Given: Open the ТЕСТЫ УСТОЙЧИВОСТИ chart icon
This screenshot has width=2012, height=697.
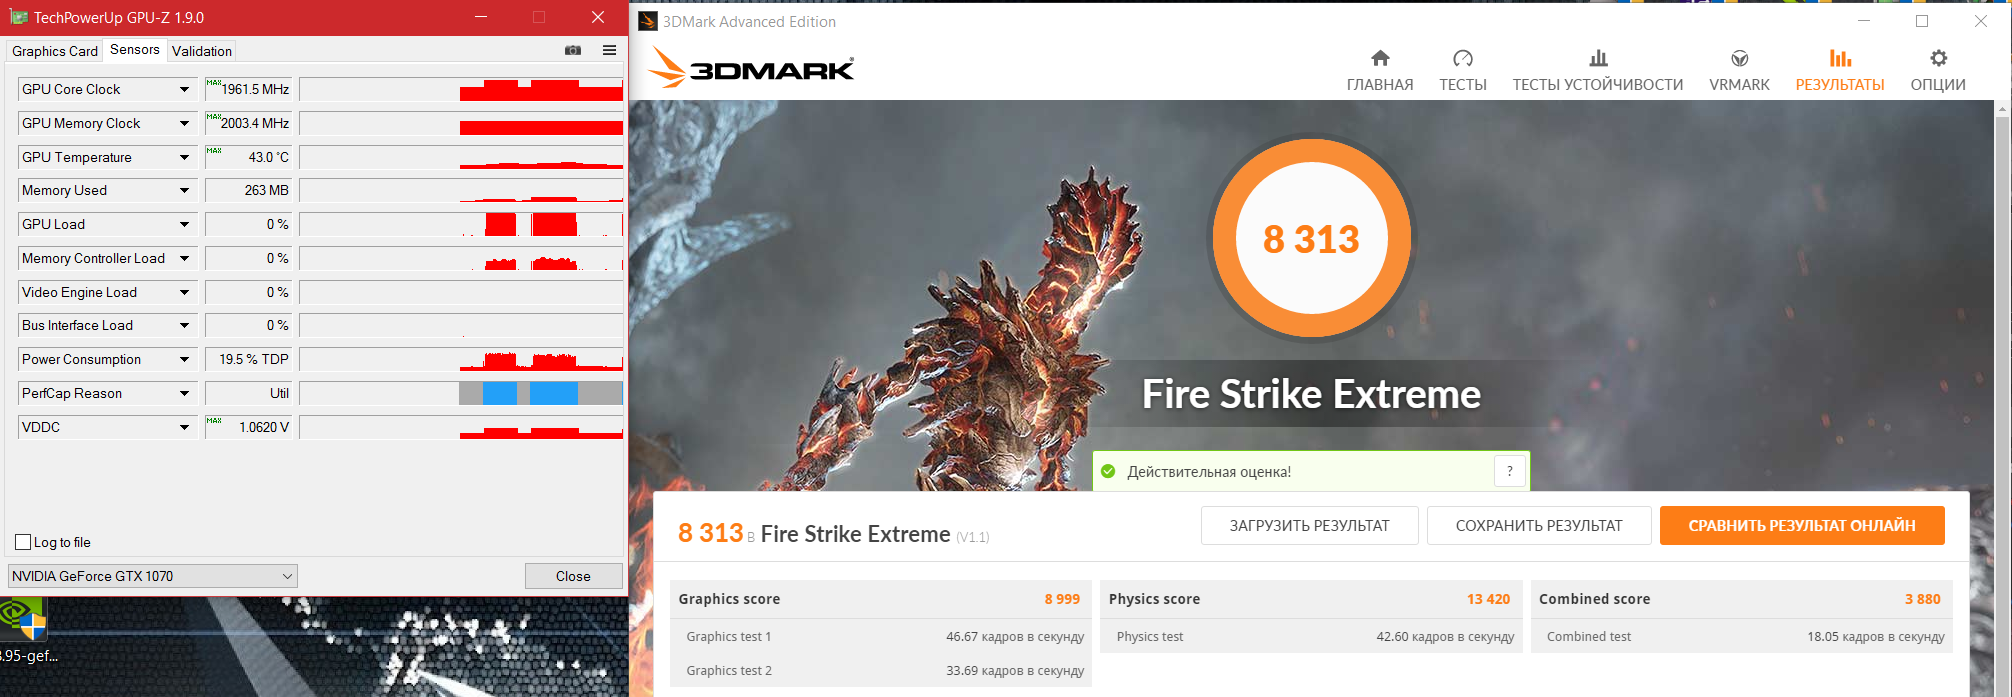Looking at the screenshot, I should 1598,58.
